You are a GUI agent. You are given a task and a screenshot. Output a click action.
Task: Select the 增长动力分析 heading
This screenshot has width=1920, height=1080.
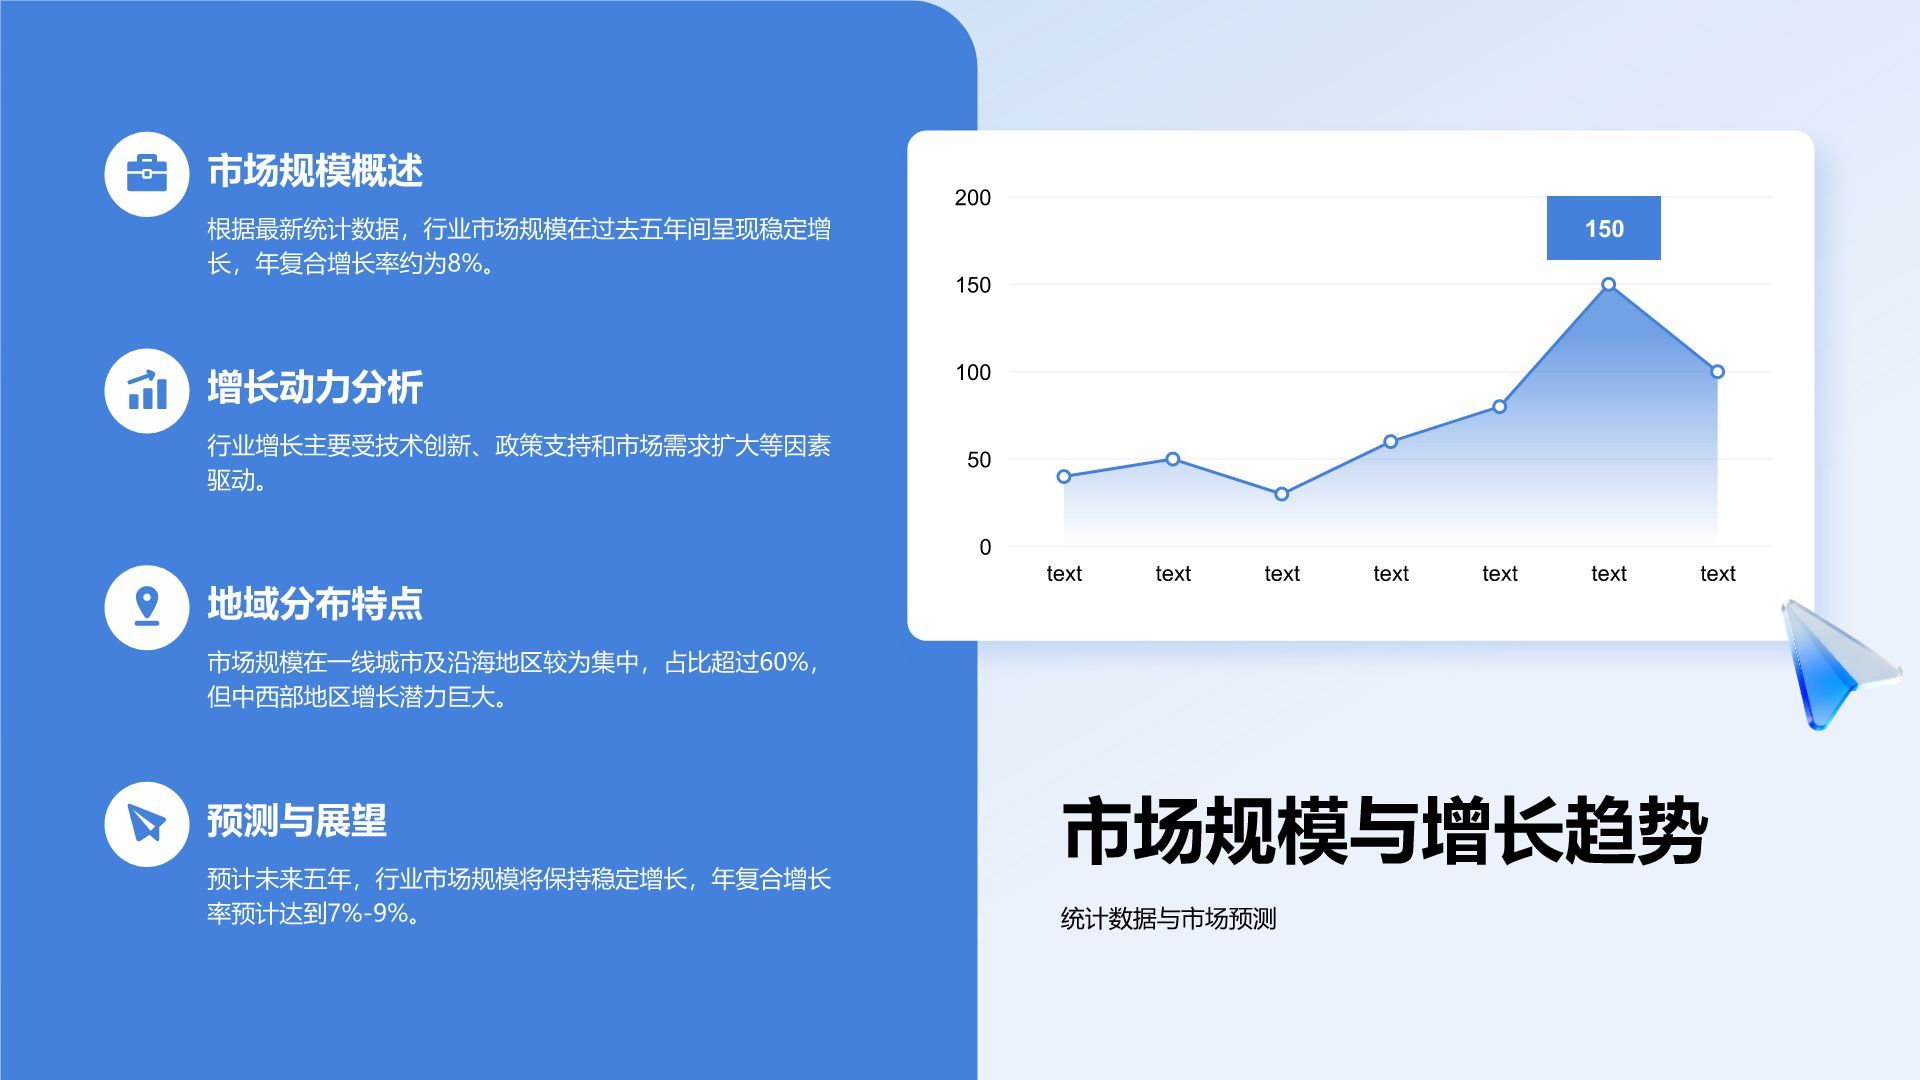tap(315, 388)
